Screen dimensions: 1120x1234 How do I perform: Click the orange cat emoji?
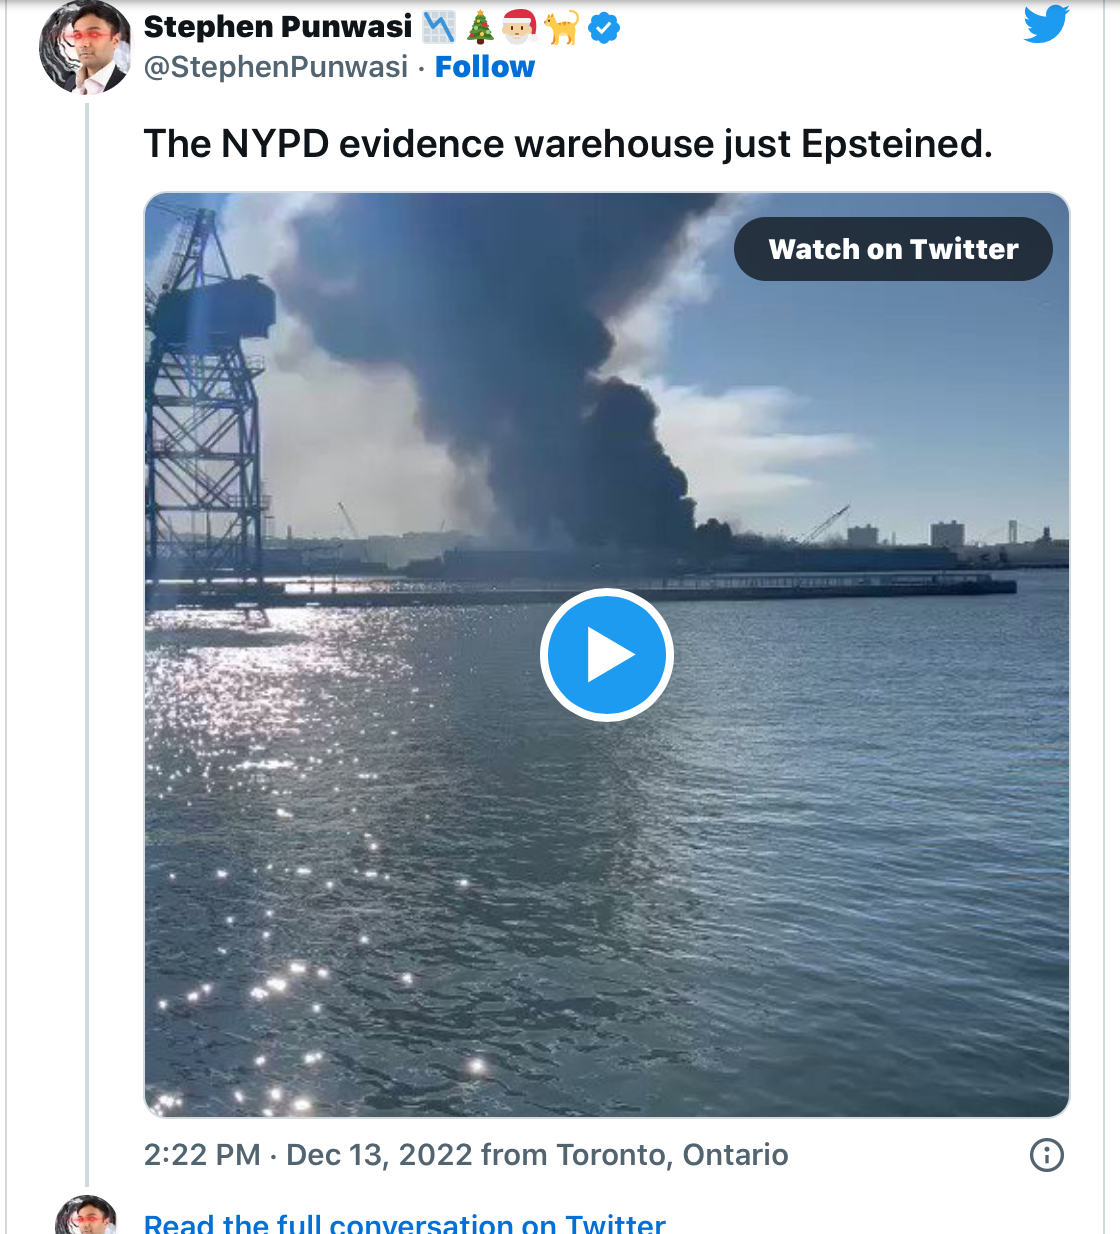click(561, 28)
